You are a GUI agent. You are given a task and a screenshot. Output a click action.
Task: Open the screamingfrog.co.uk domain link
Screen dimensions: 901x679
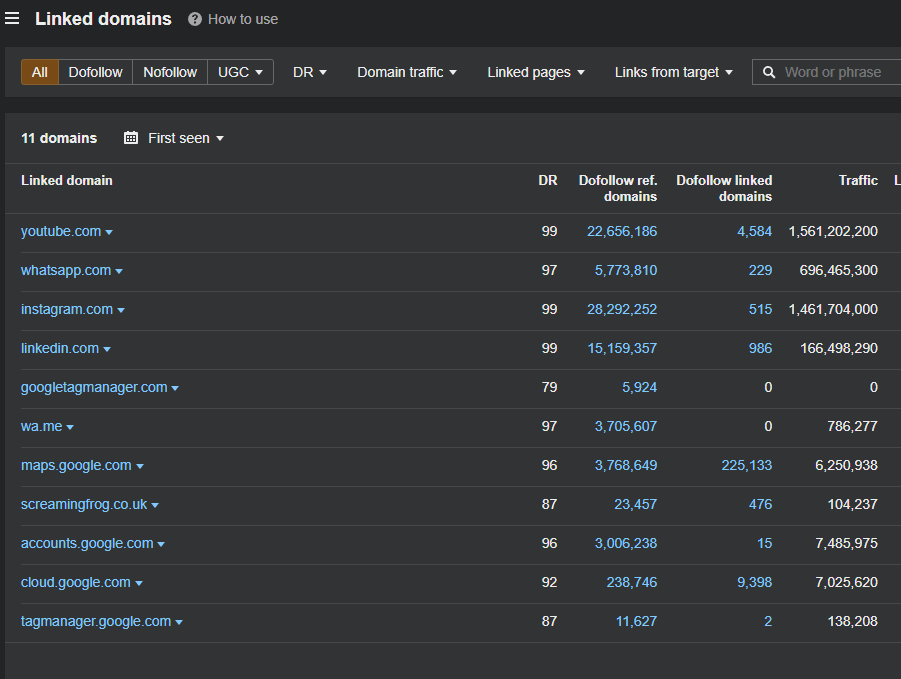84,505
